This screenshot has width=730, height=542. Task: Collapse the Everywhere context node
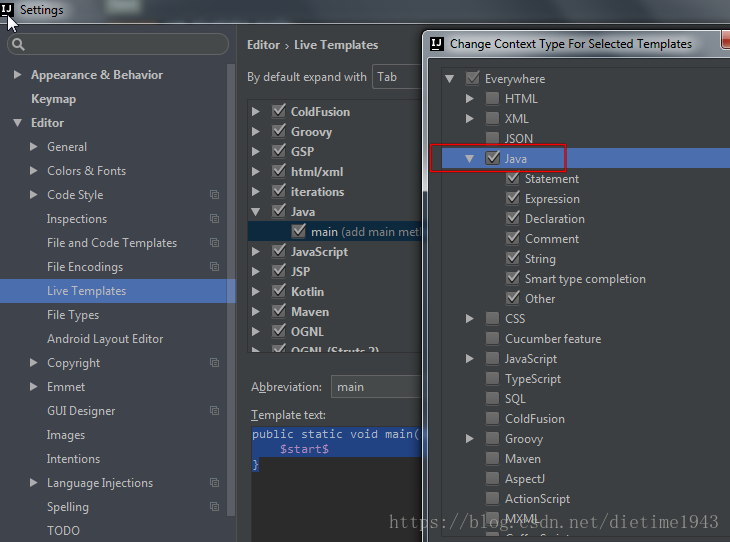point(450,79)
